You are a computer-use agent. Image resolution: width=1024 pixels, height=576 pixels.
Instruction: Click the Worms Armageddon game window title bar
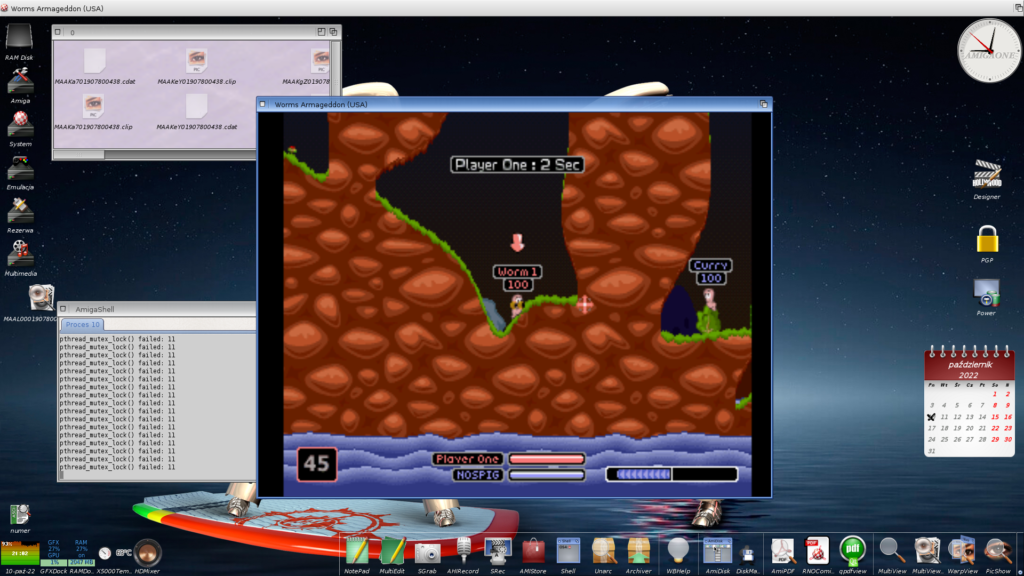[x=514, y=104]
